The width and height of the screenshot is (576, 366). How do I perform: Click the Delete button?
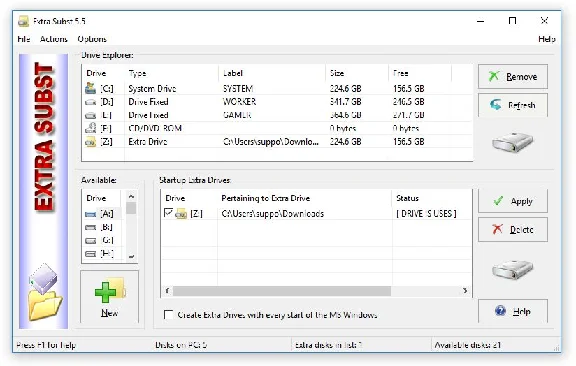[513, 229]
